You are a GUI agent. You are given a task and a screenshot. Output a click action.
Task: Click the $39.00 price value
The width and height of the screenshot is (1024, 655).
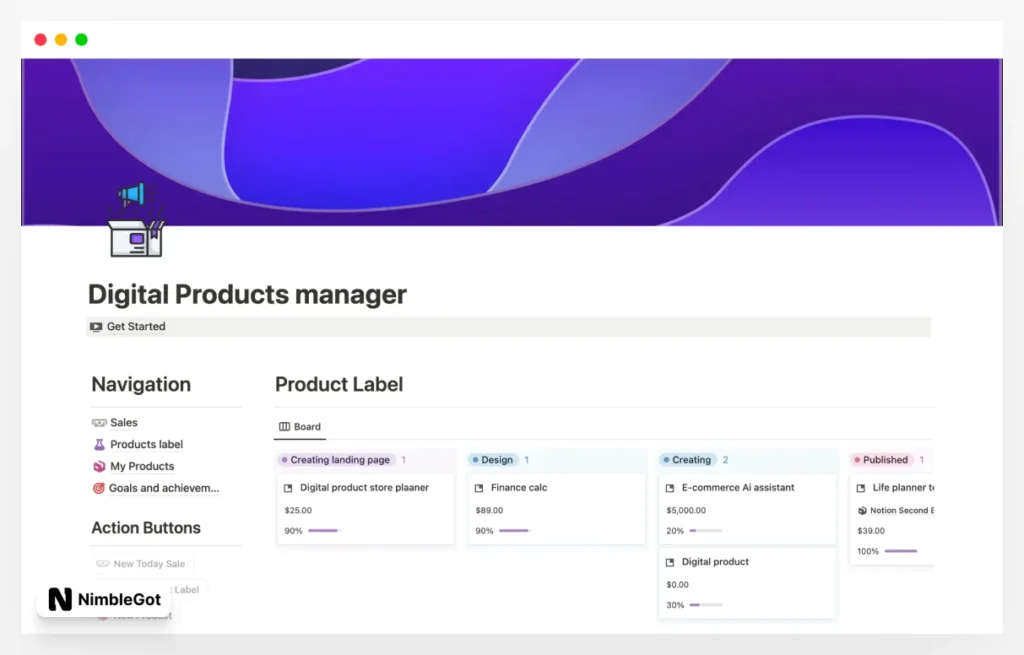pos(871,531)
